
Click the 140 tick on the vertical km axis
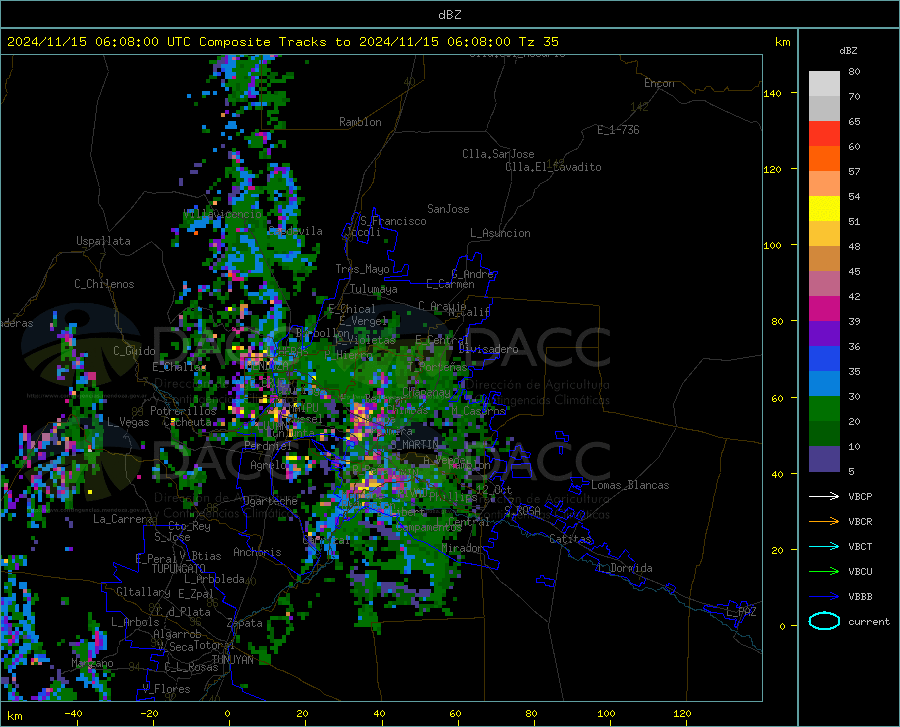click(x=772, y=94)
